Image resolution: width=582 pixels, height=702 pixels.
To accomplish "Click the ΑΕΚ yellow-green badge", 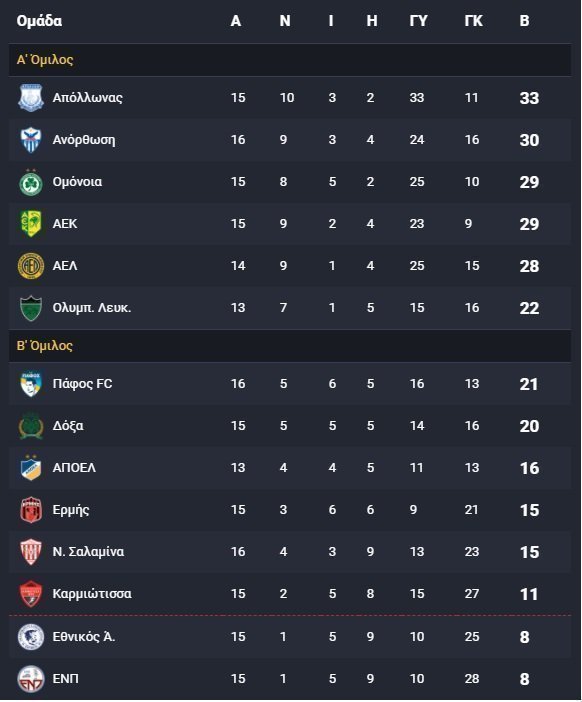I will coord(30,224).
